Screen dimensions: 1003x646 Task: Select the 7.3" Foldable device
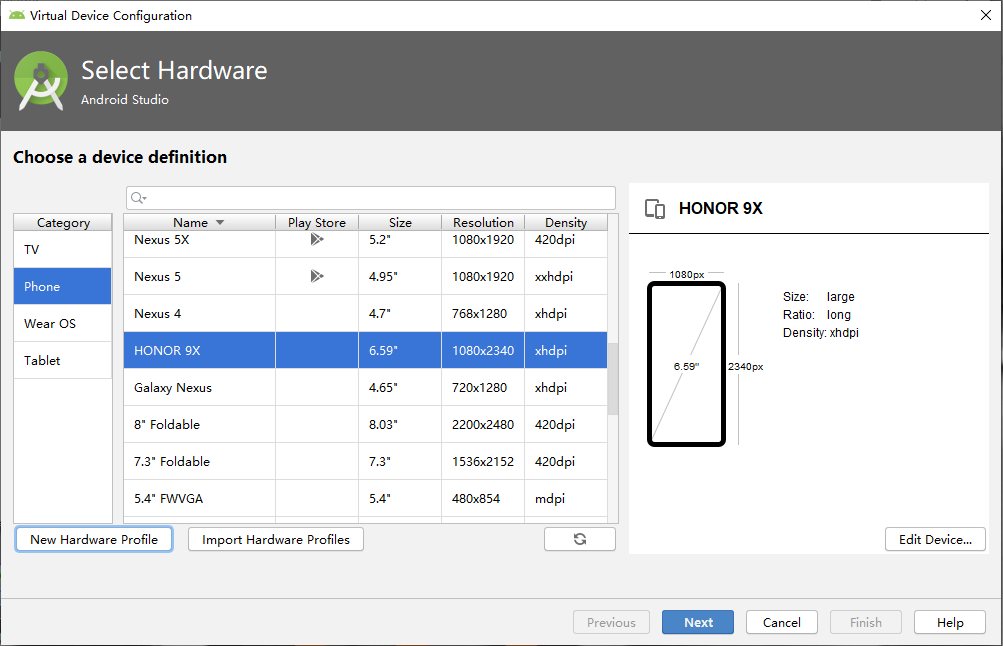point(365,462)
